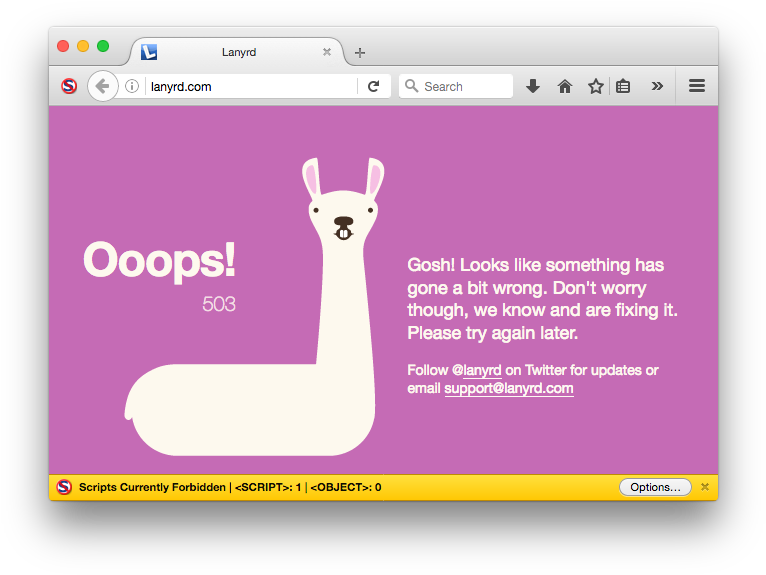Screen dimensions: 766x575
Task: Reload the lanyrd.com page
Action: pyautogui.click(x=374, y=86)
